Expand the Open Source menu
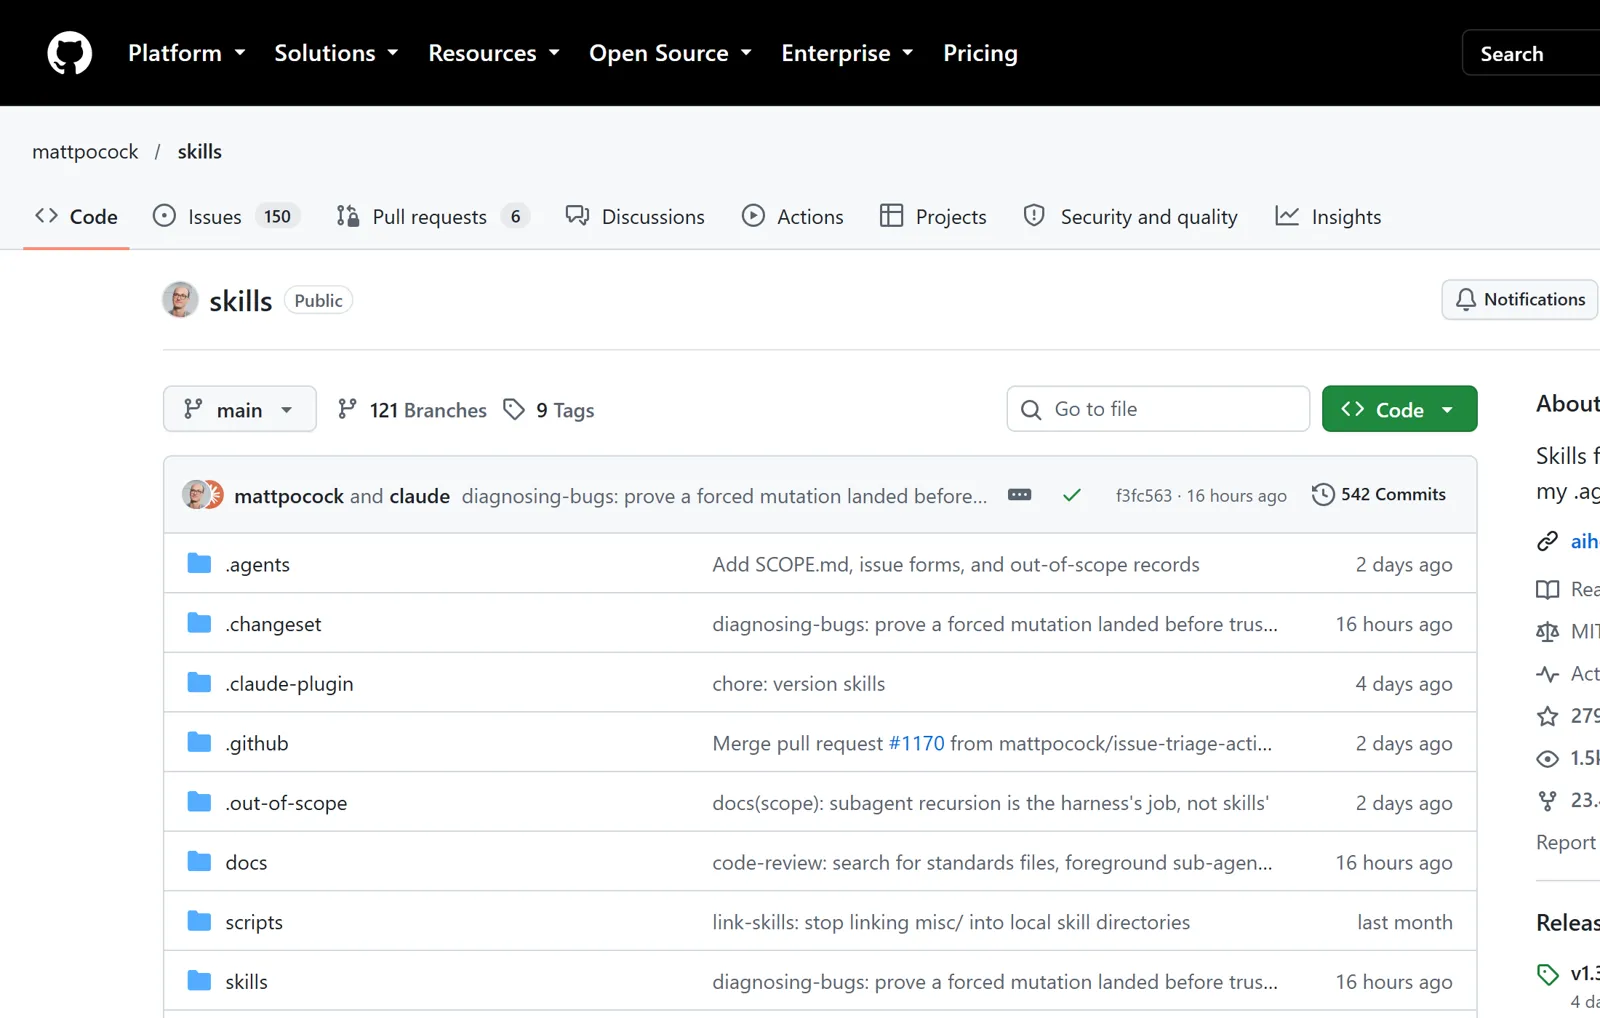 (x=671, y=53)
